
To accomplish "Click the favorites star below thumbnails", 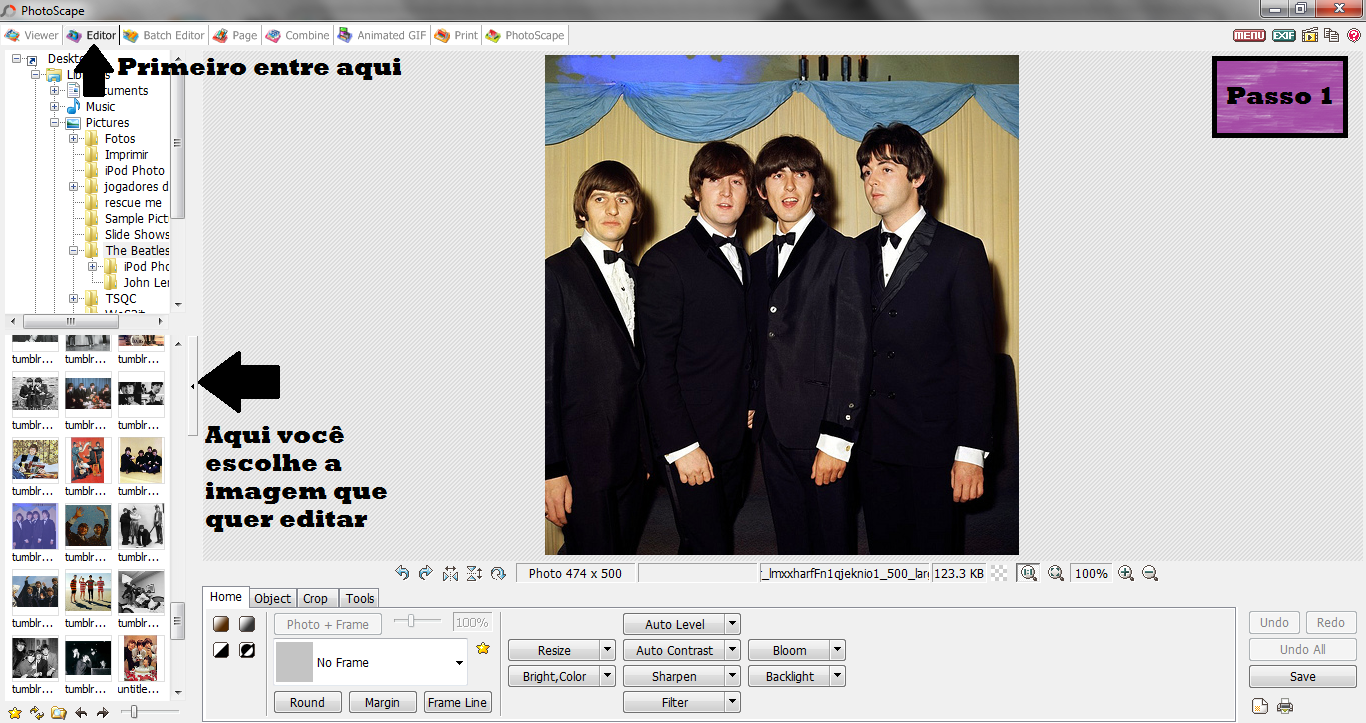I will click(14, 712).
